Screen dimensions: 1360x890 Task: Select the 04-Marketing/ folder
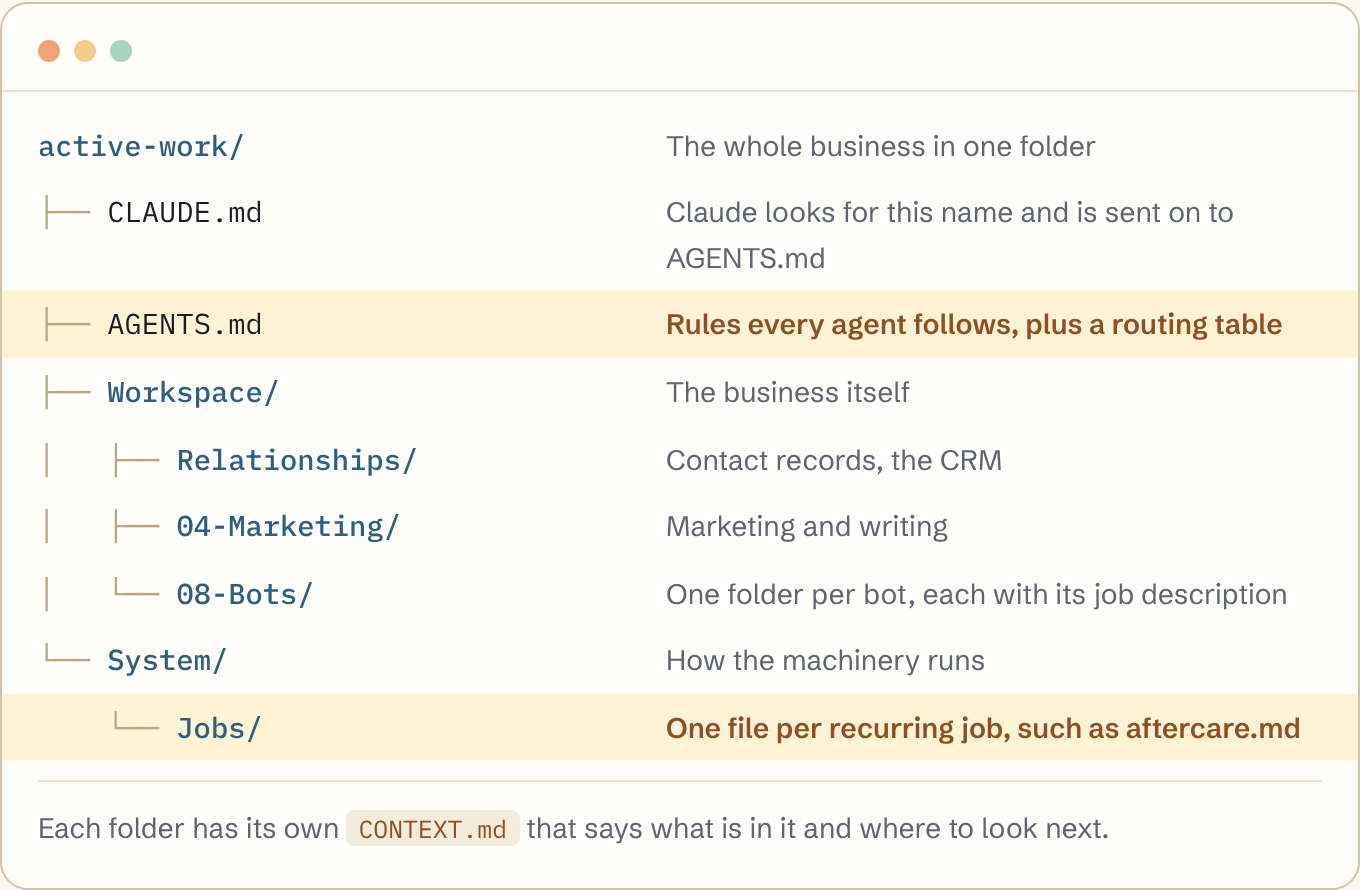(288, 527)
